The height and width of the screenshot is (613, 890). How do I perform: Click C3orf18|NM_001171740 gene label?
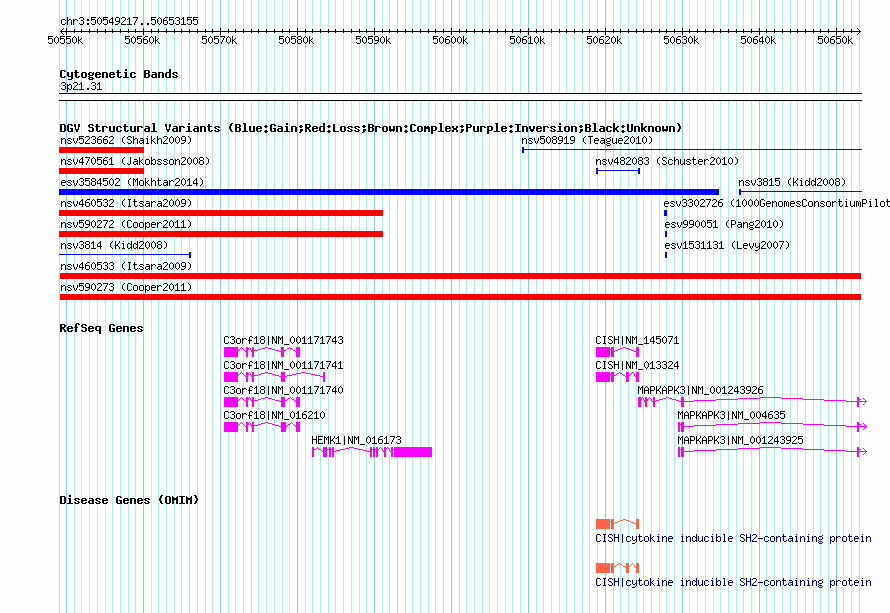(283, 391)
